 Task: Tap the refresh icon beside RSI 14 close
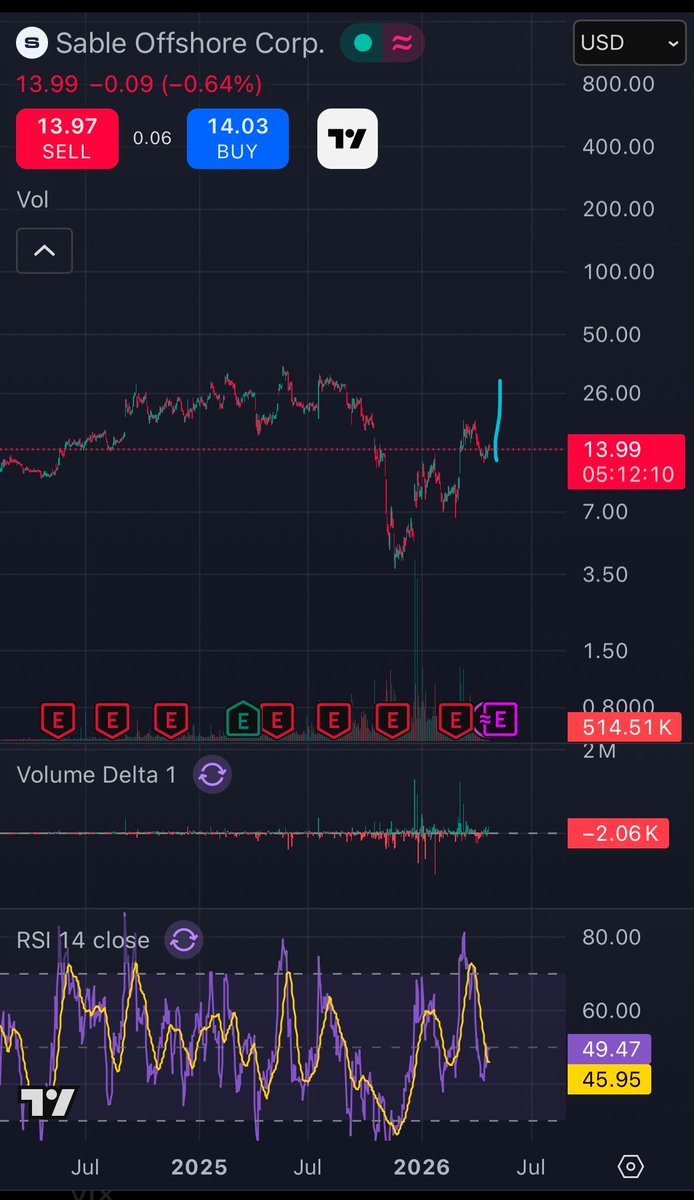185,940
